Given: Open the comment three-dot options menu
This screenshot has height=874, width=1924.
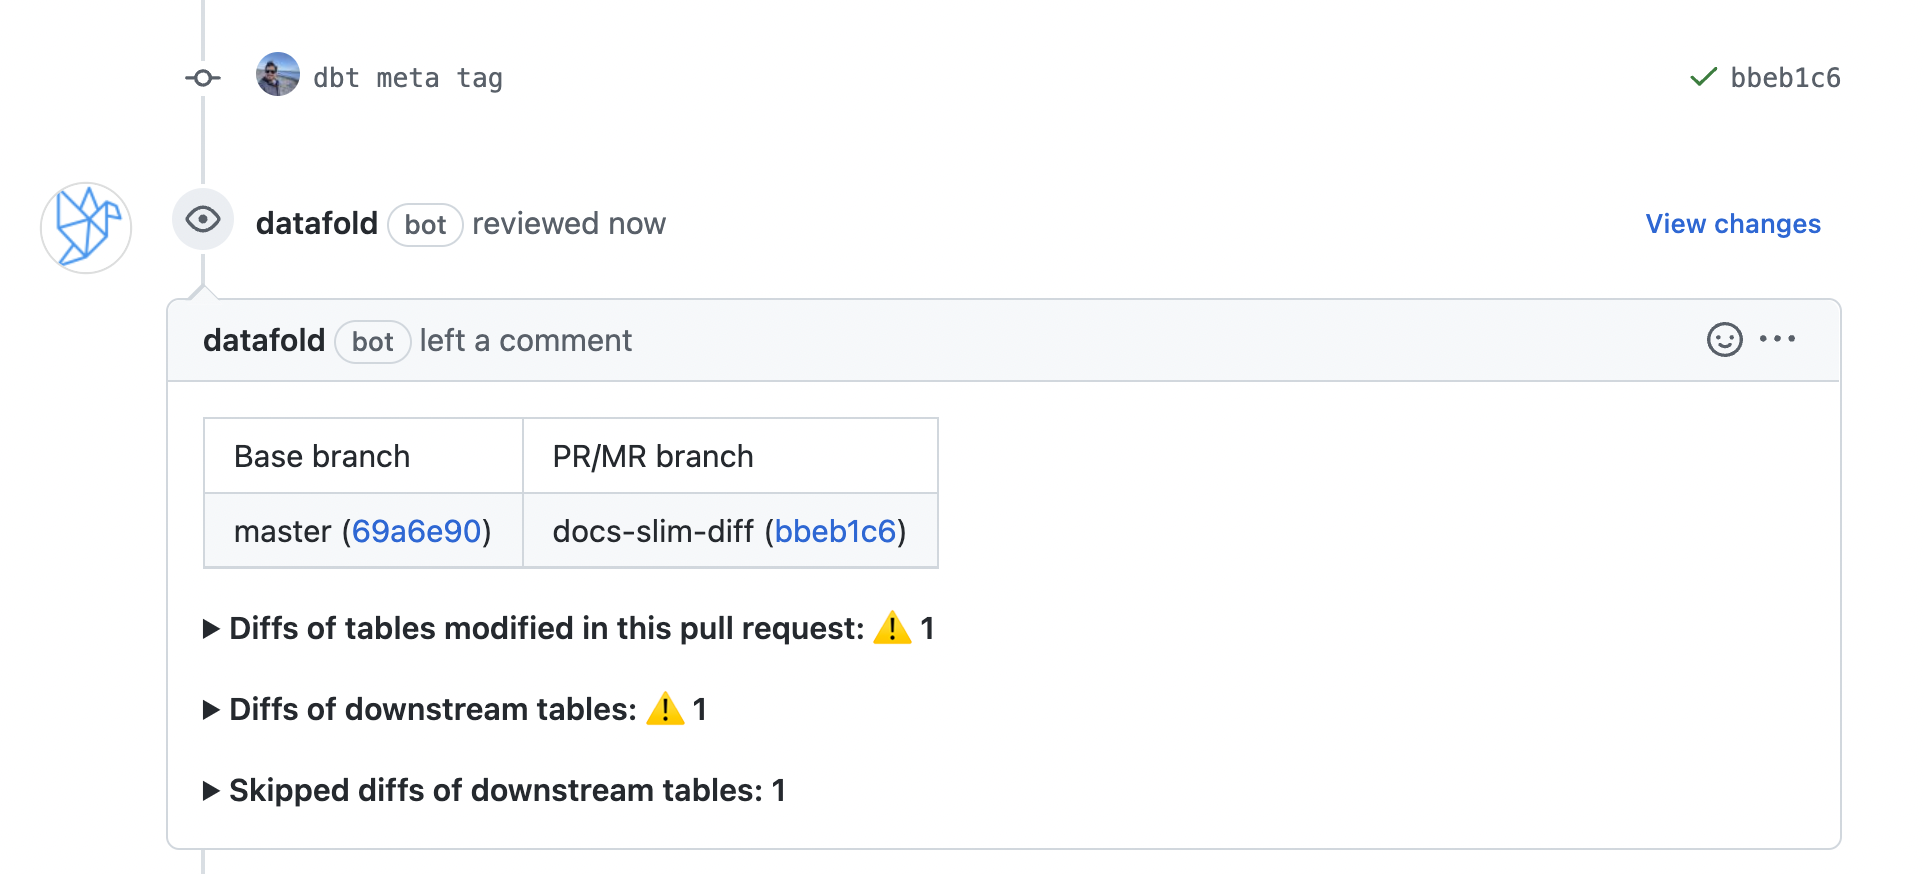Looking at the screenshot, I should click(x=1777, y=339).
